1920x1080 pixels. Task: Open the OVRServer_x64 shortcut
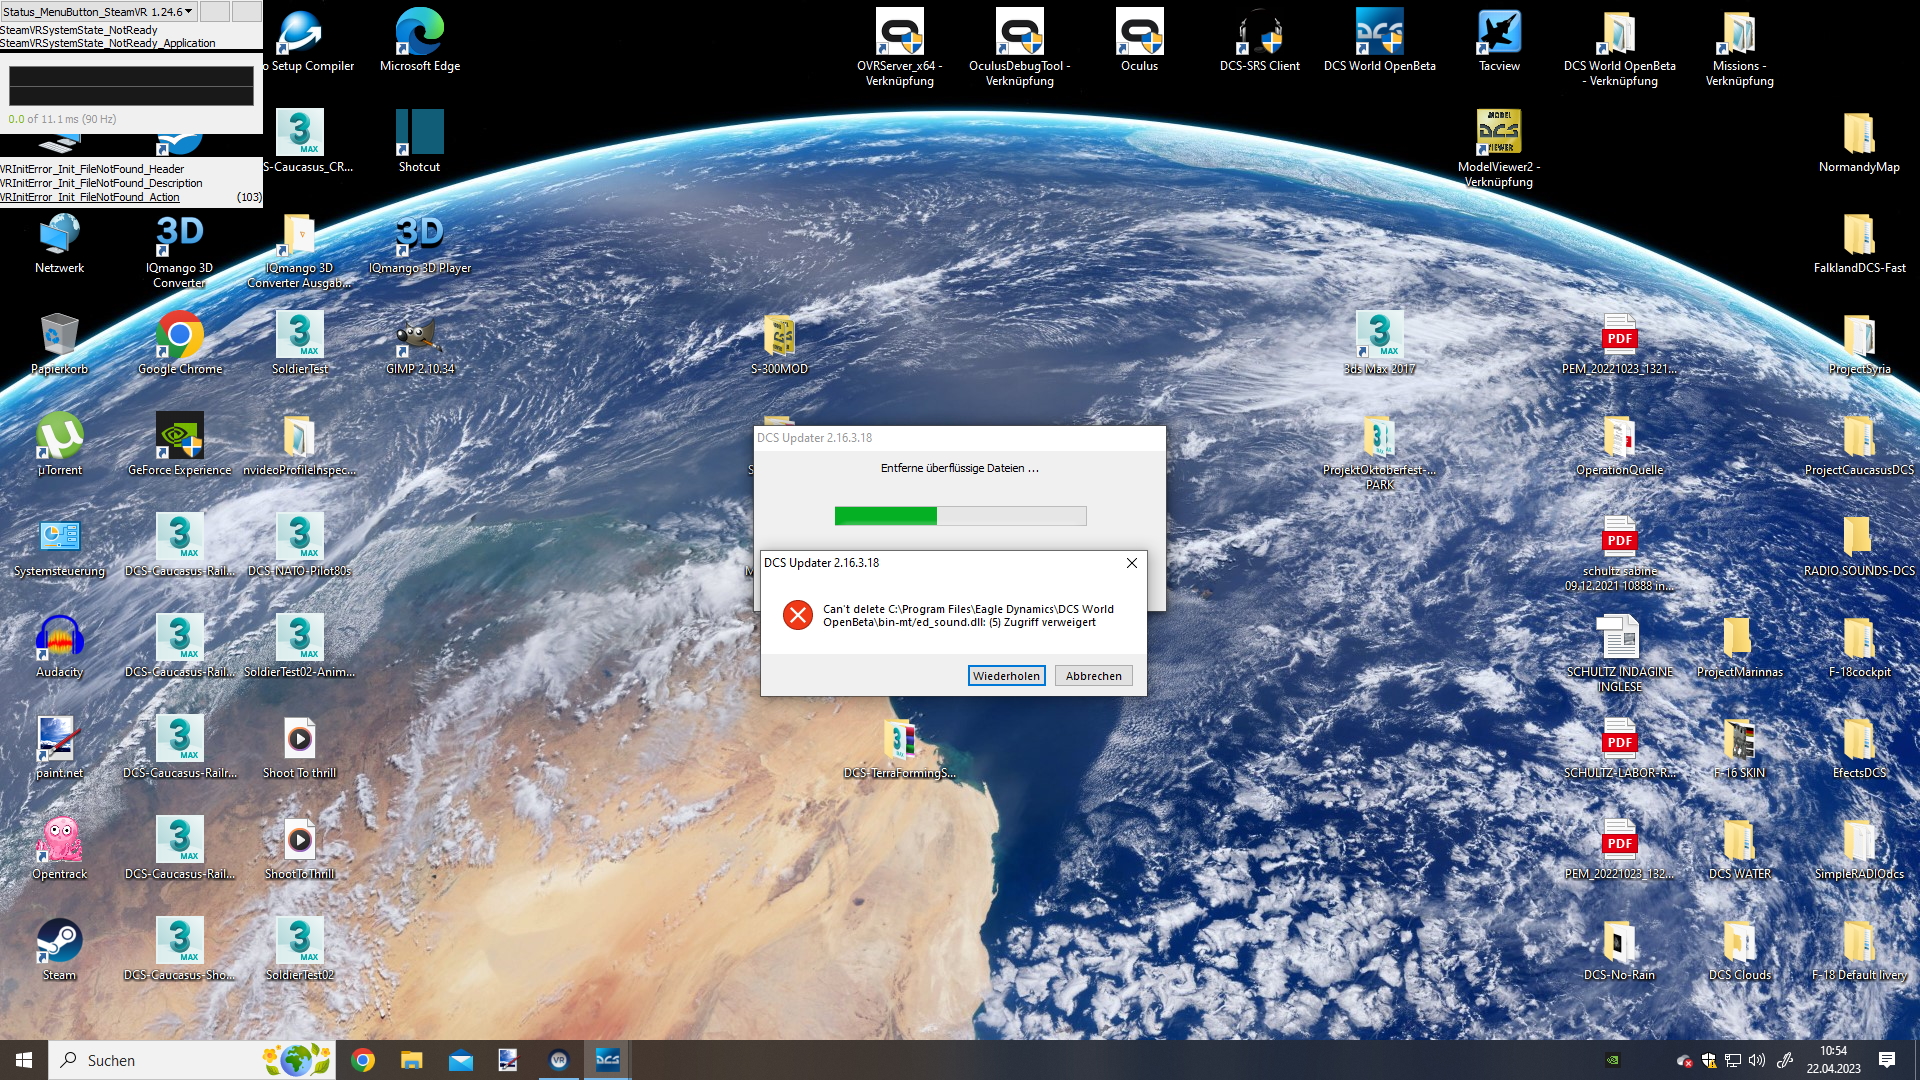point(900,48)
